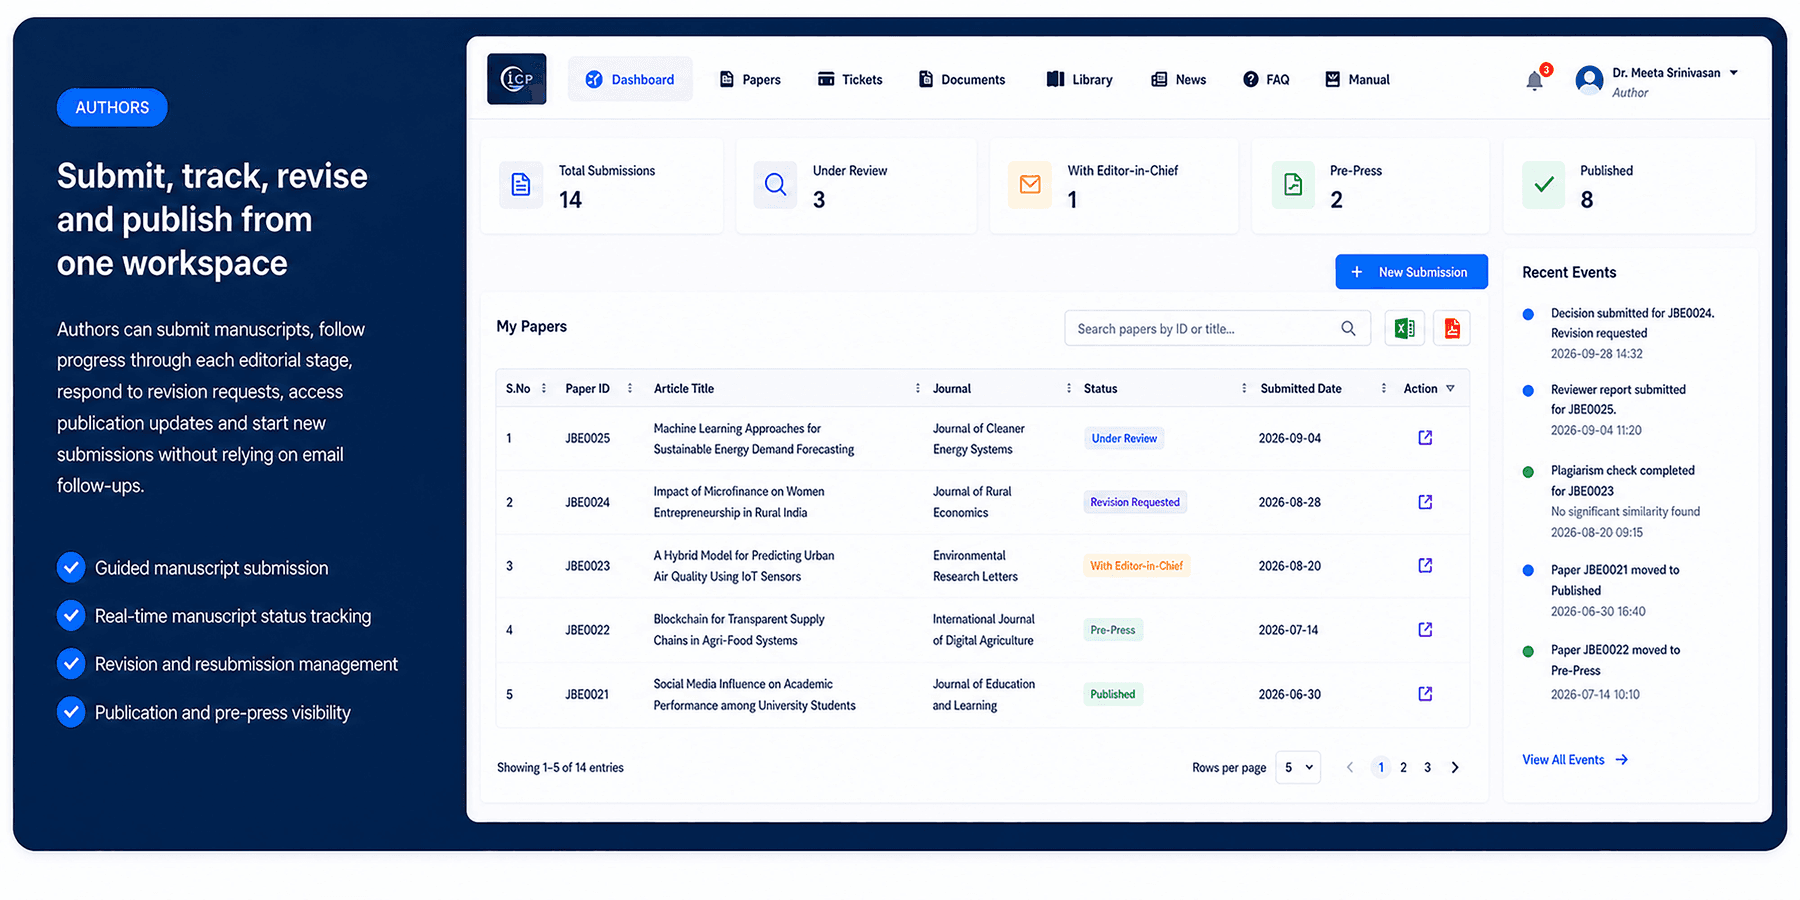Open the Tickets tab
Screen dimensions: 1800x900
point(850,80)
